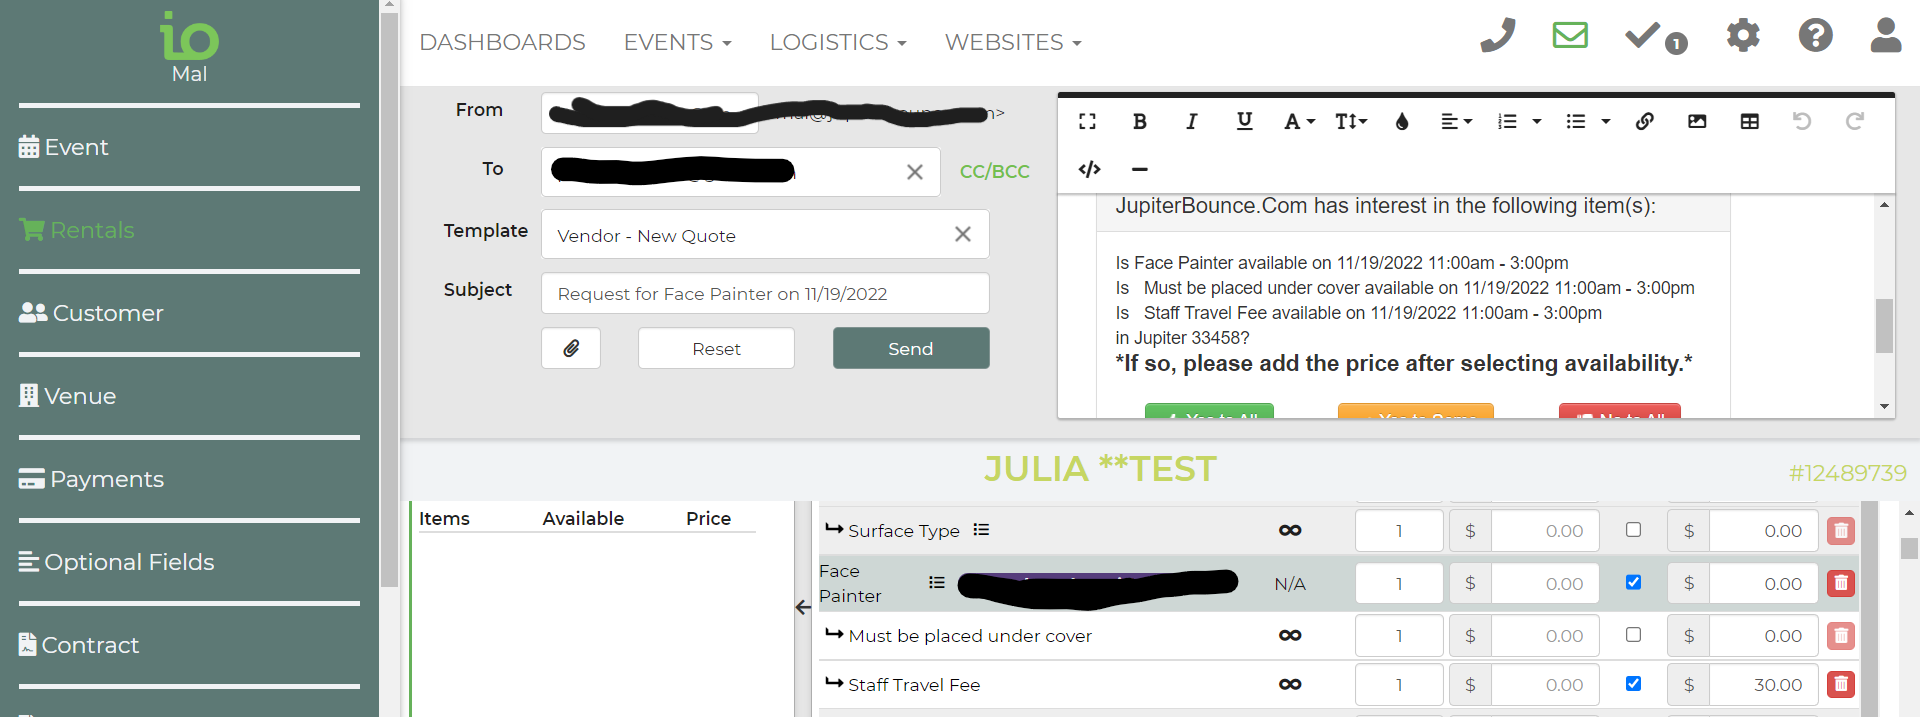Uncheck the Face Painter row checkbox
The height and width of the screenshot is (717, 1920).
coord(1633,582)
